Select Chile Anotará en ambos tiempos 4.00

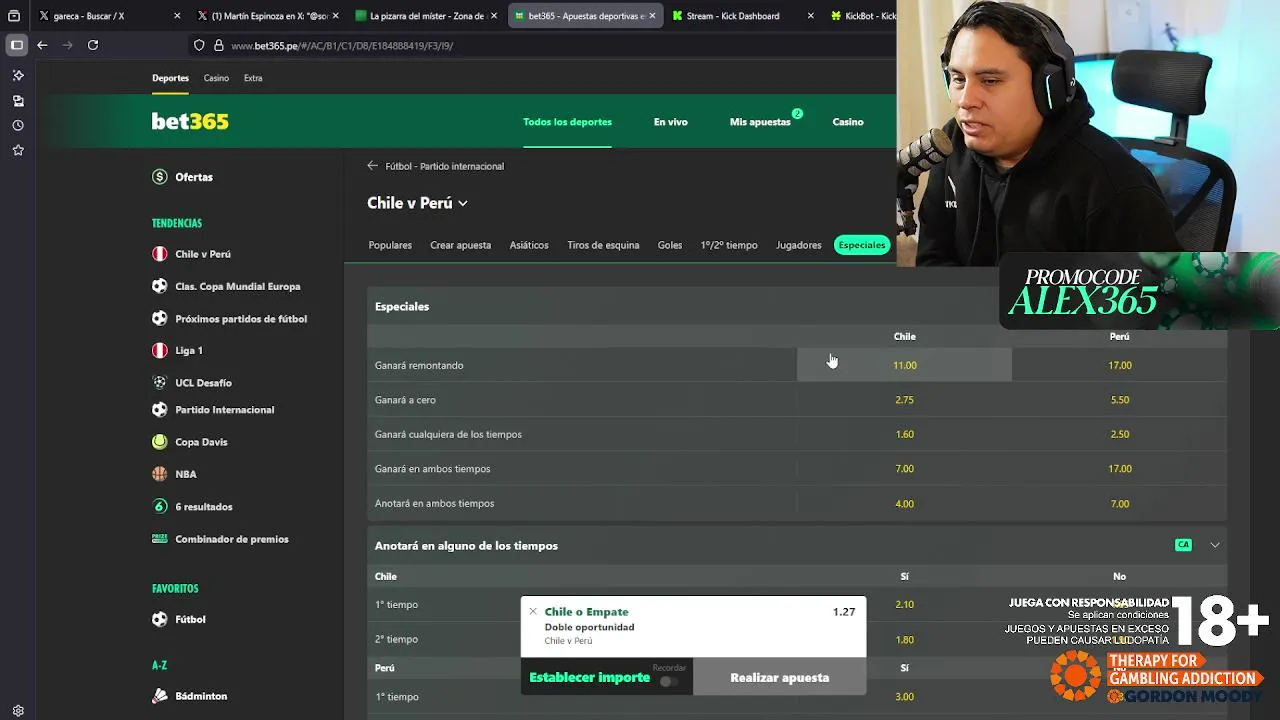tap(904, 503)
